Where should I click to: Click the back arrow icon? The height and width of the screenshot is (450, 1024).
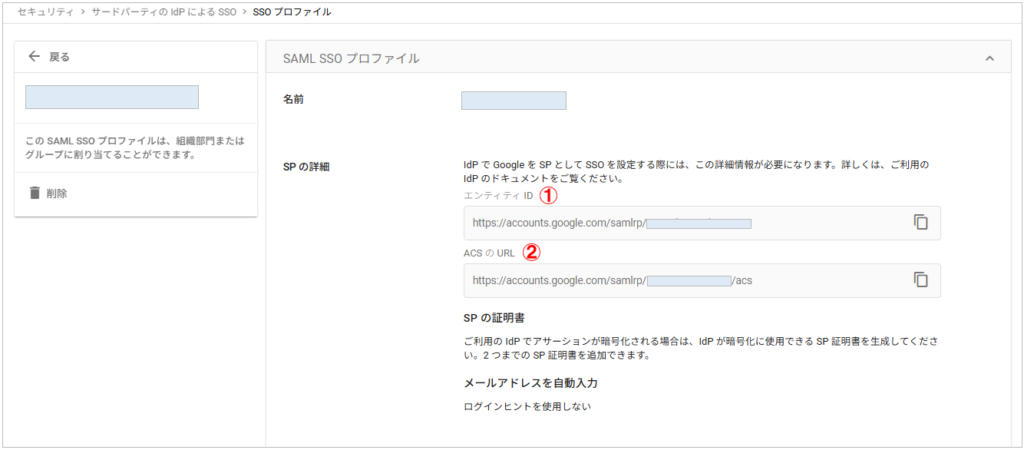tap(35, 57)
